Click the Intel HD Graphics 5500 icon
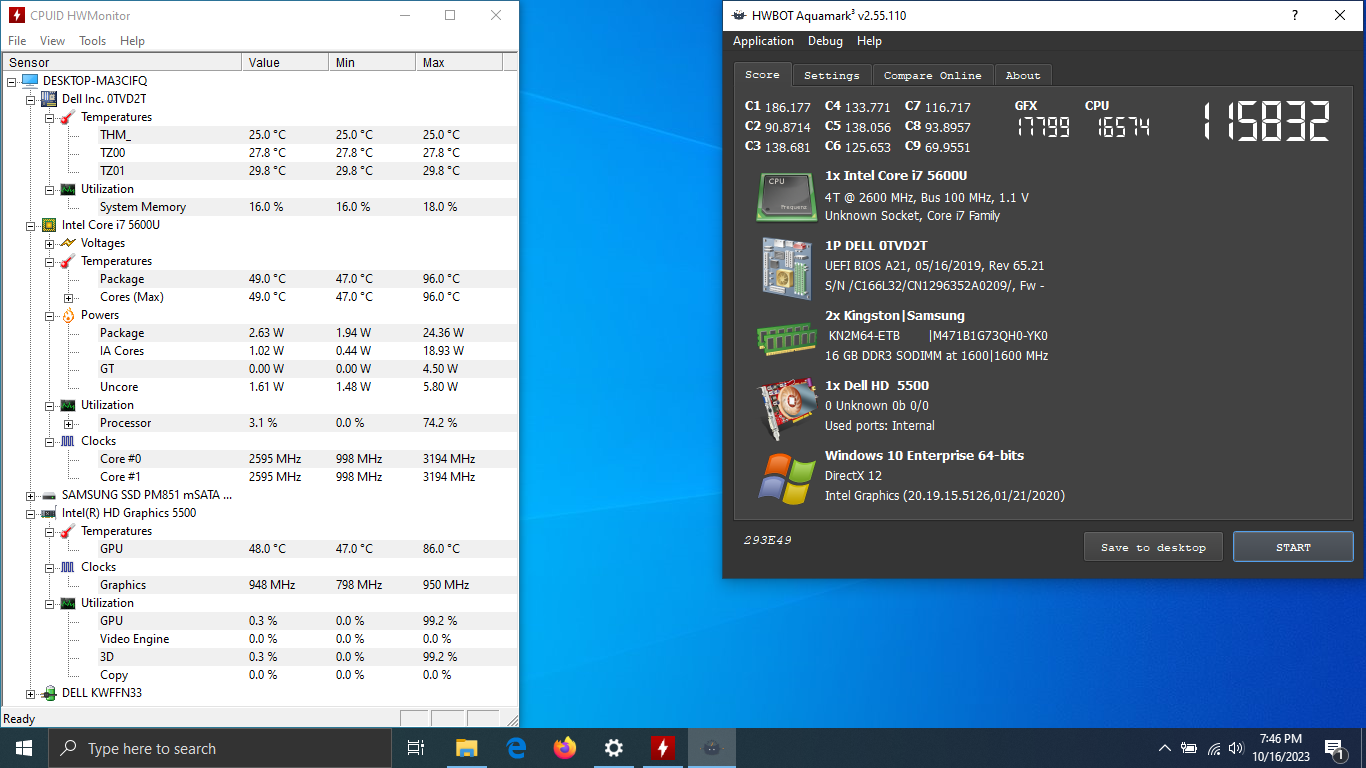This screenshot has height=768, width=1366. coord(48,513)
